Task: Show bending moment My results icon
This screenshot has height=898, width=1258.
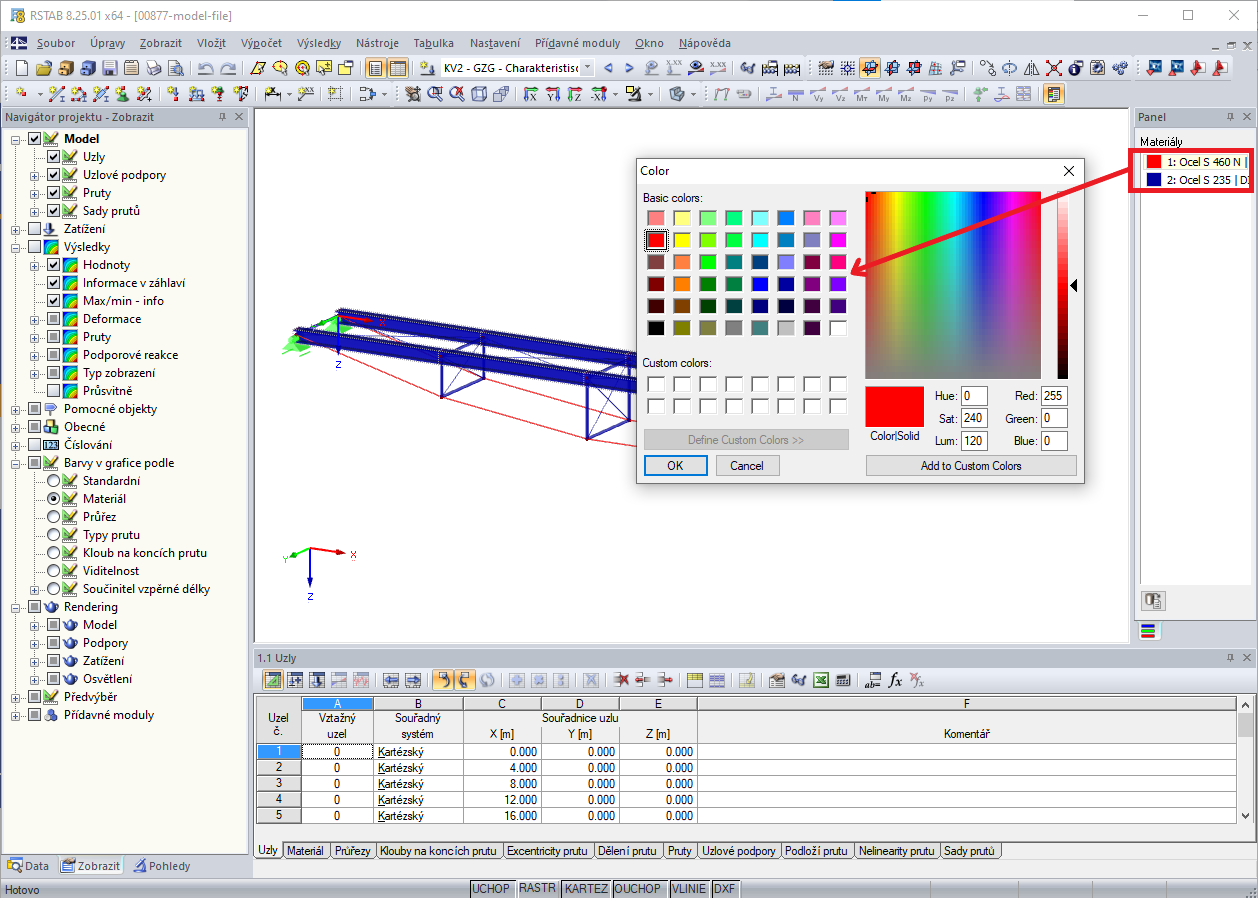Action: (884, 94)
